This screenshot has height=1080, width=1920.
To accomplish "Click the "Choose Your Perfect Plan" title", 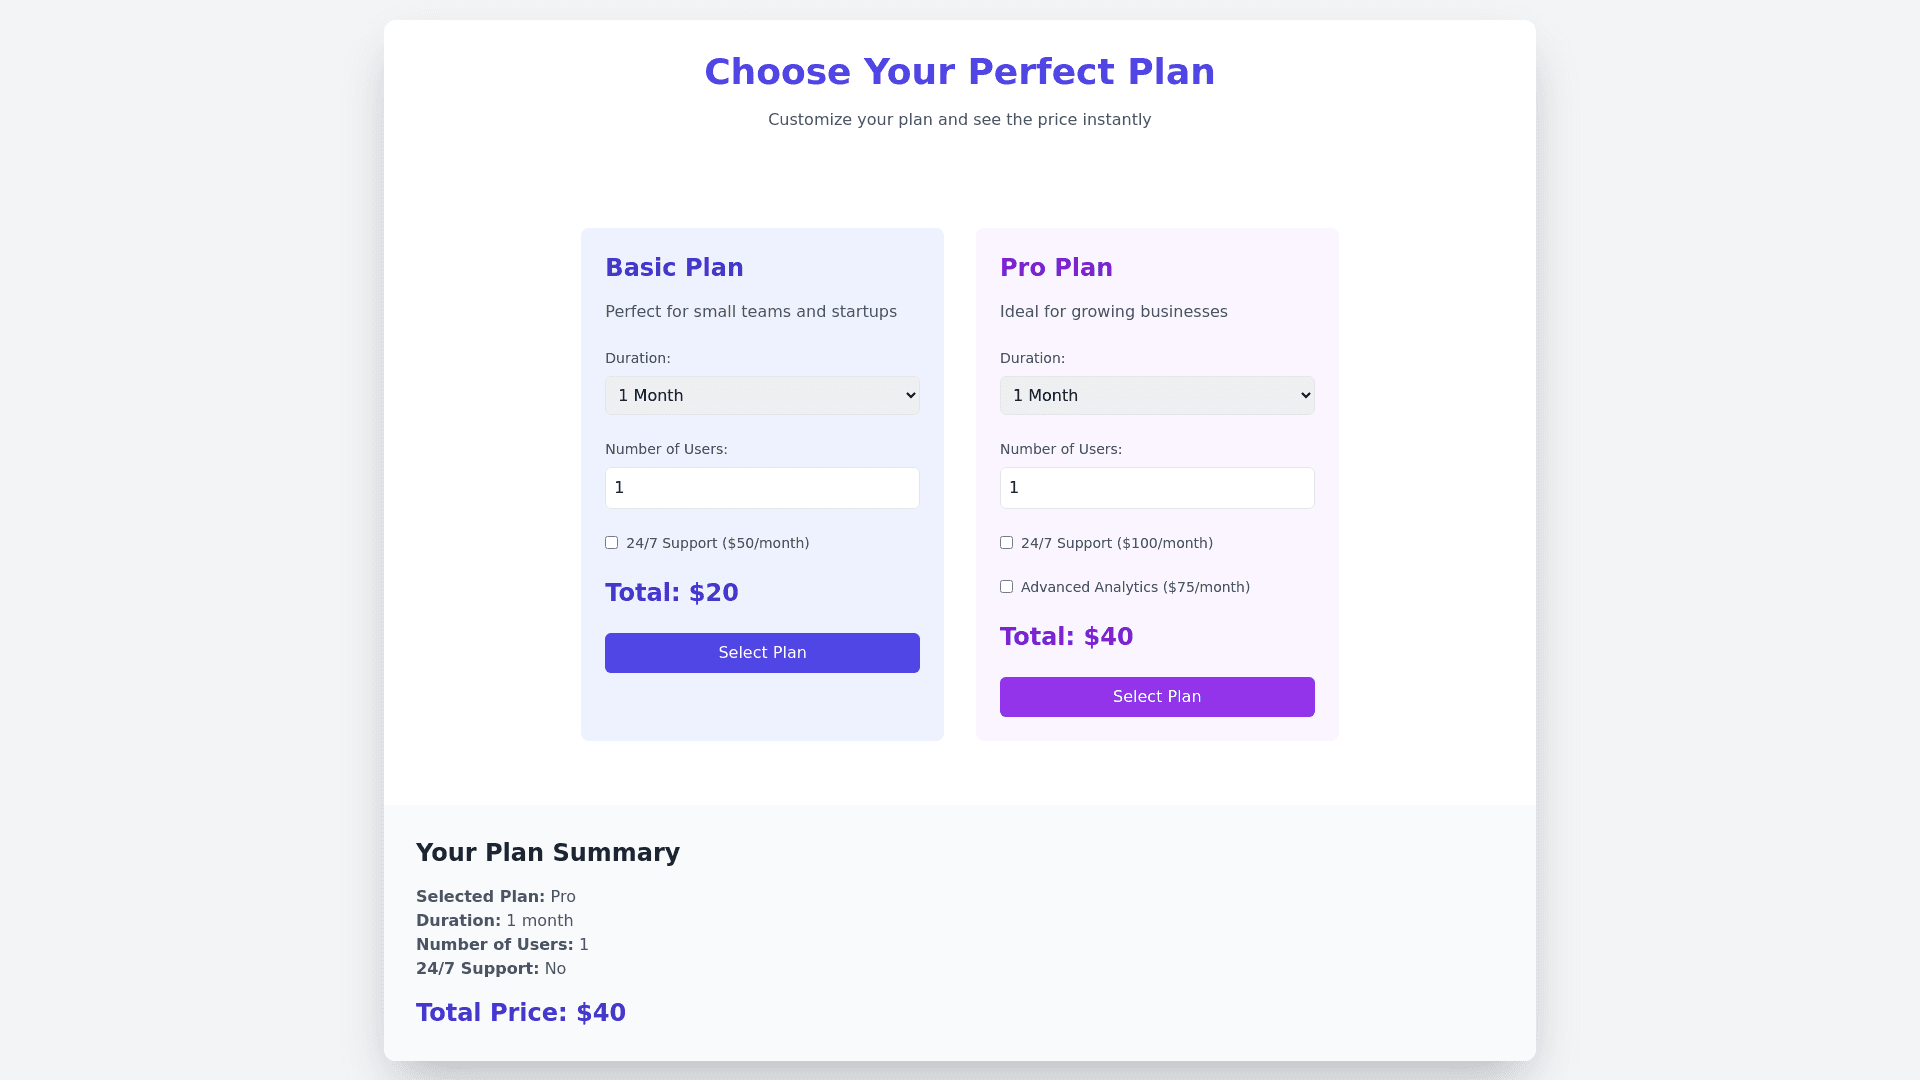I will coord(959,72).
